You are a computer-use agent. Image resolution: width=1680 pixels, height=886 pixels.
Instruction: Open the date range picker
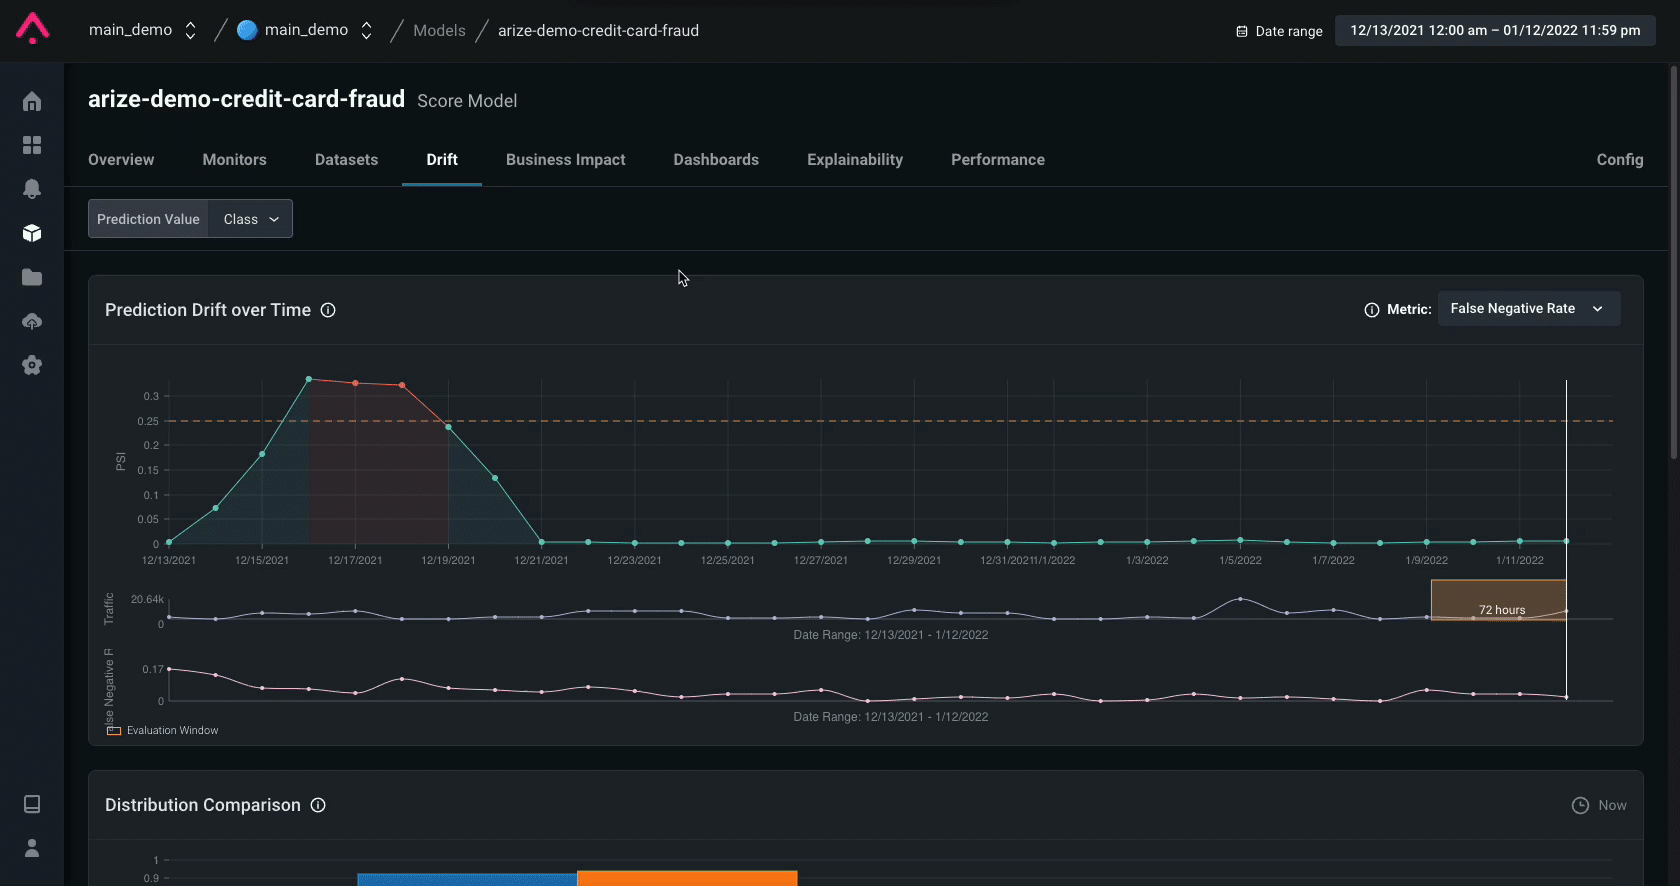(x=1495, y=30)
